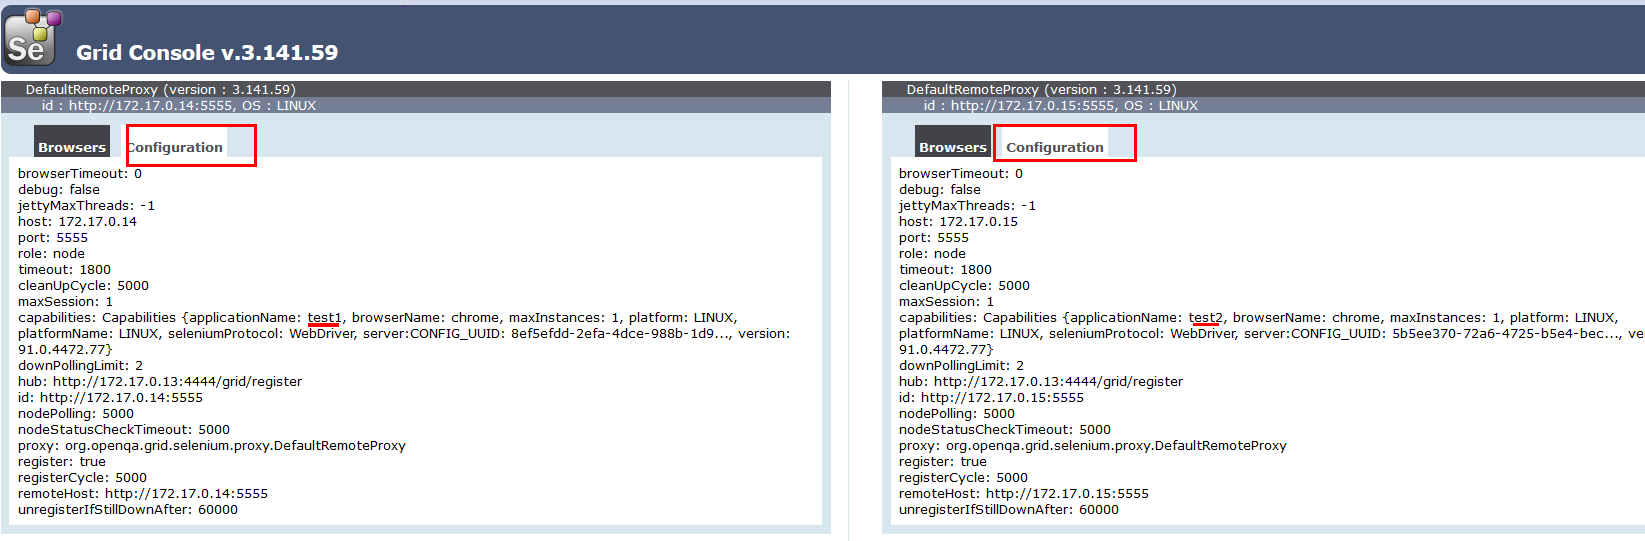Click 'browserTimeout: 0' in 172.17.0.14 node
Screen dimensions: 1645x541
(x=80, y=174)
